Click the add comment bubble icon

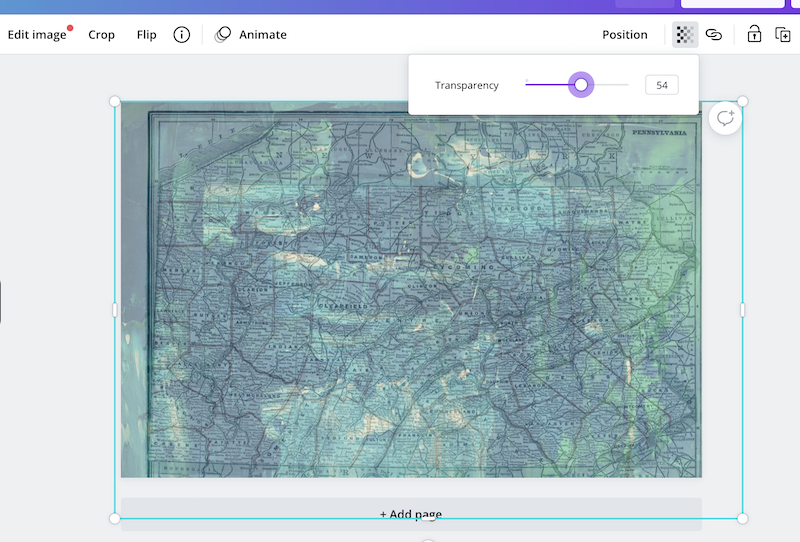point(725,118)
